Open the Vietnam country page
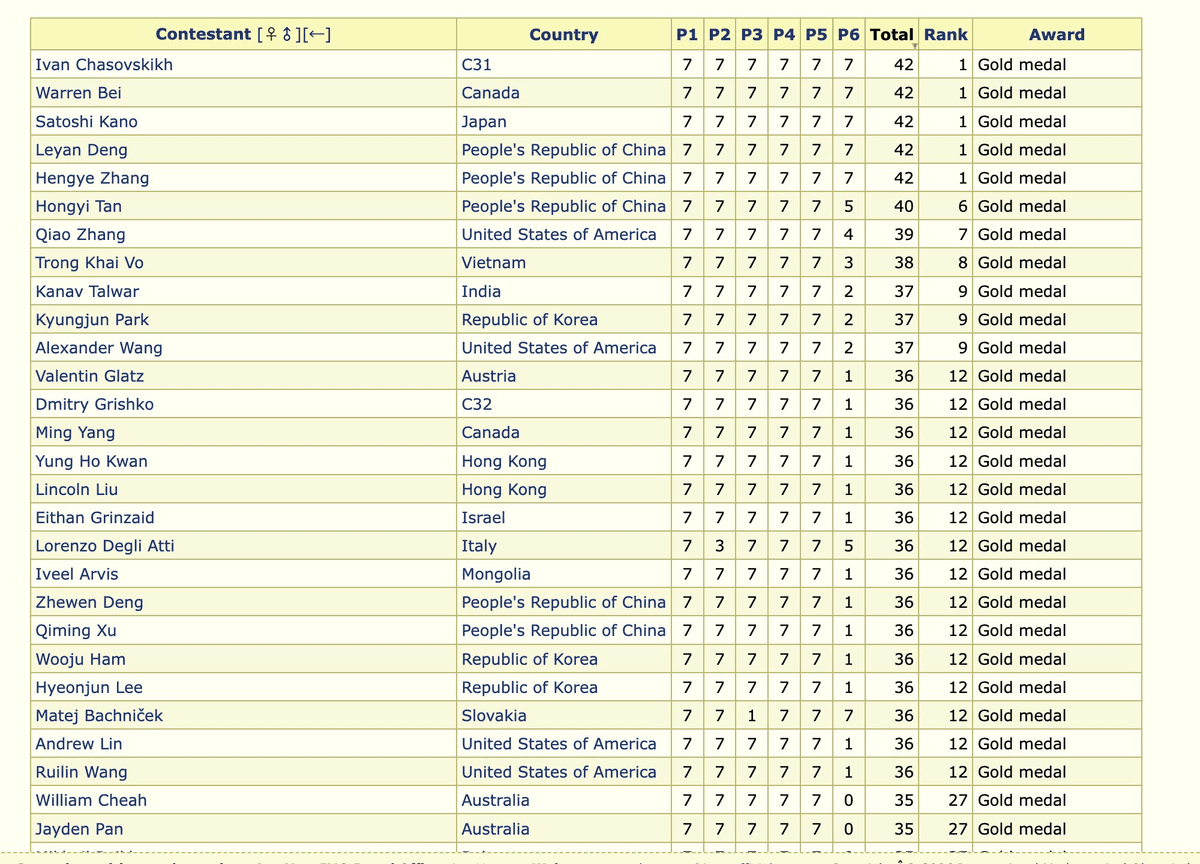 point(493,263)
